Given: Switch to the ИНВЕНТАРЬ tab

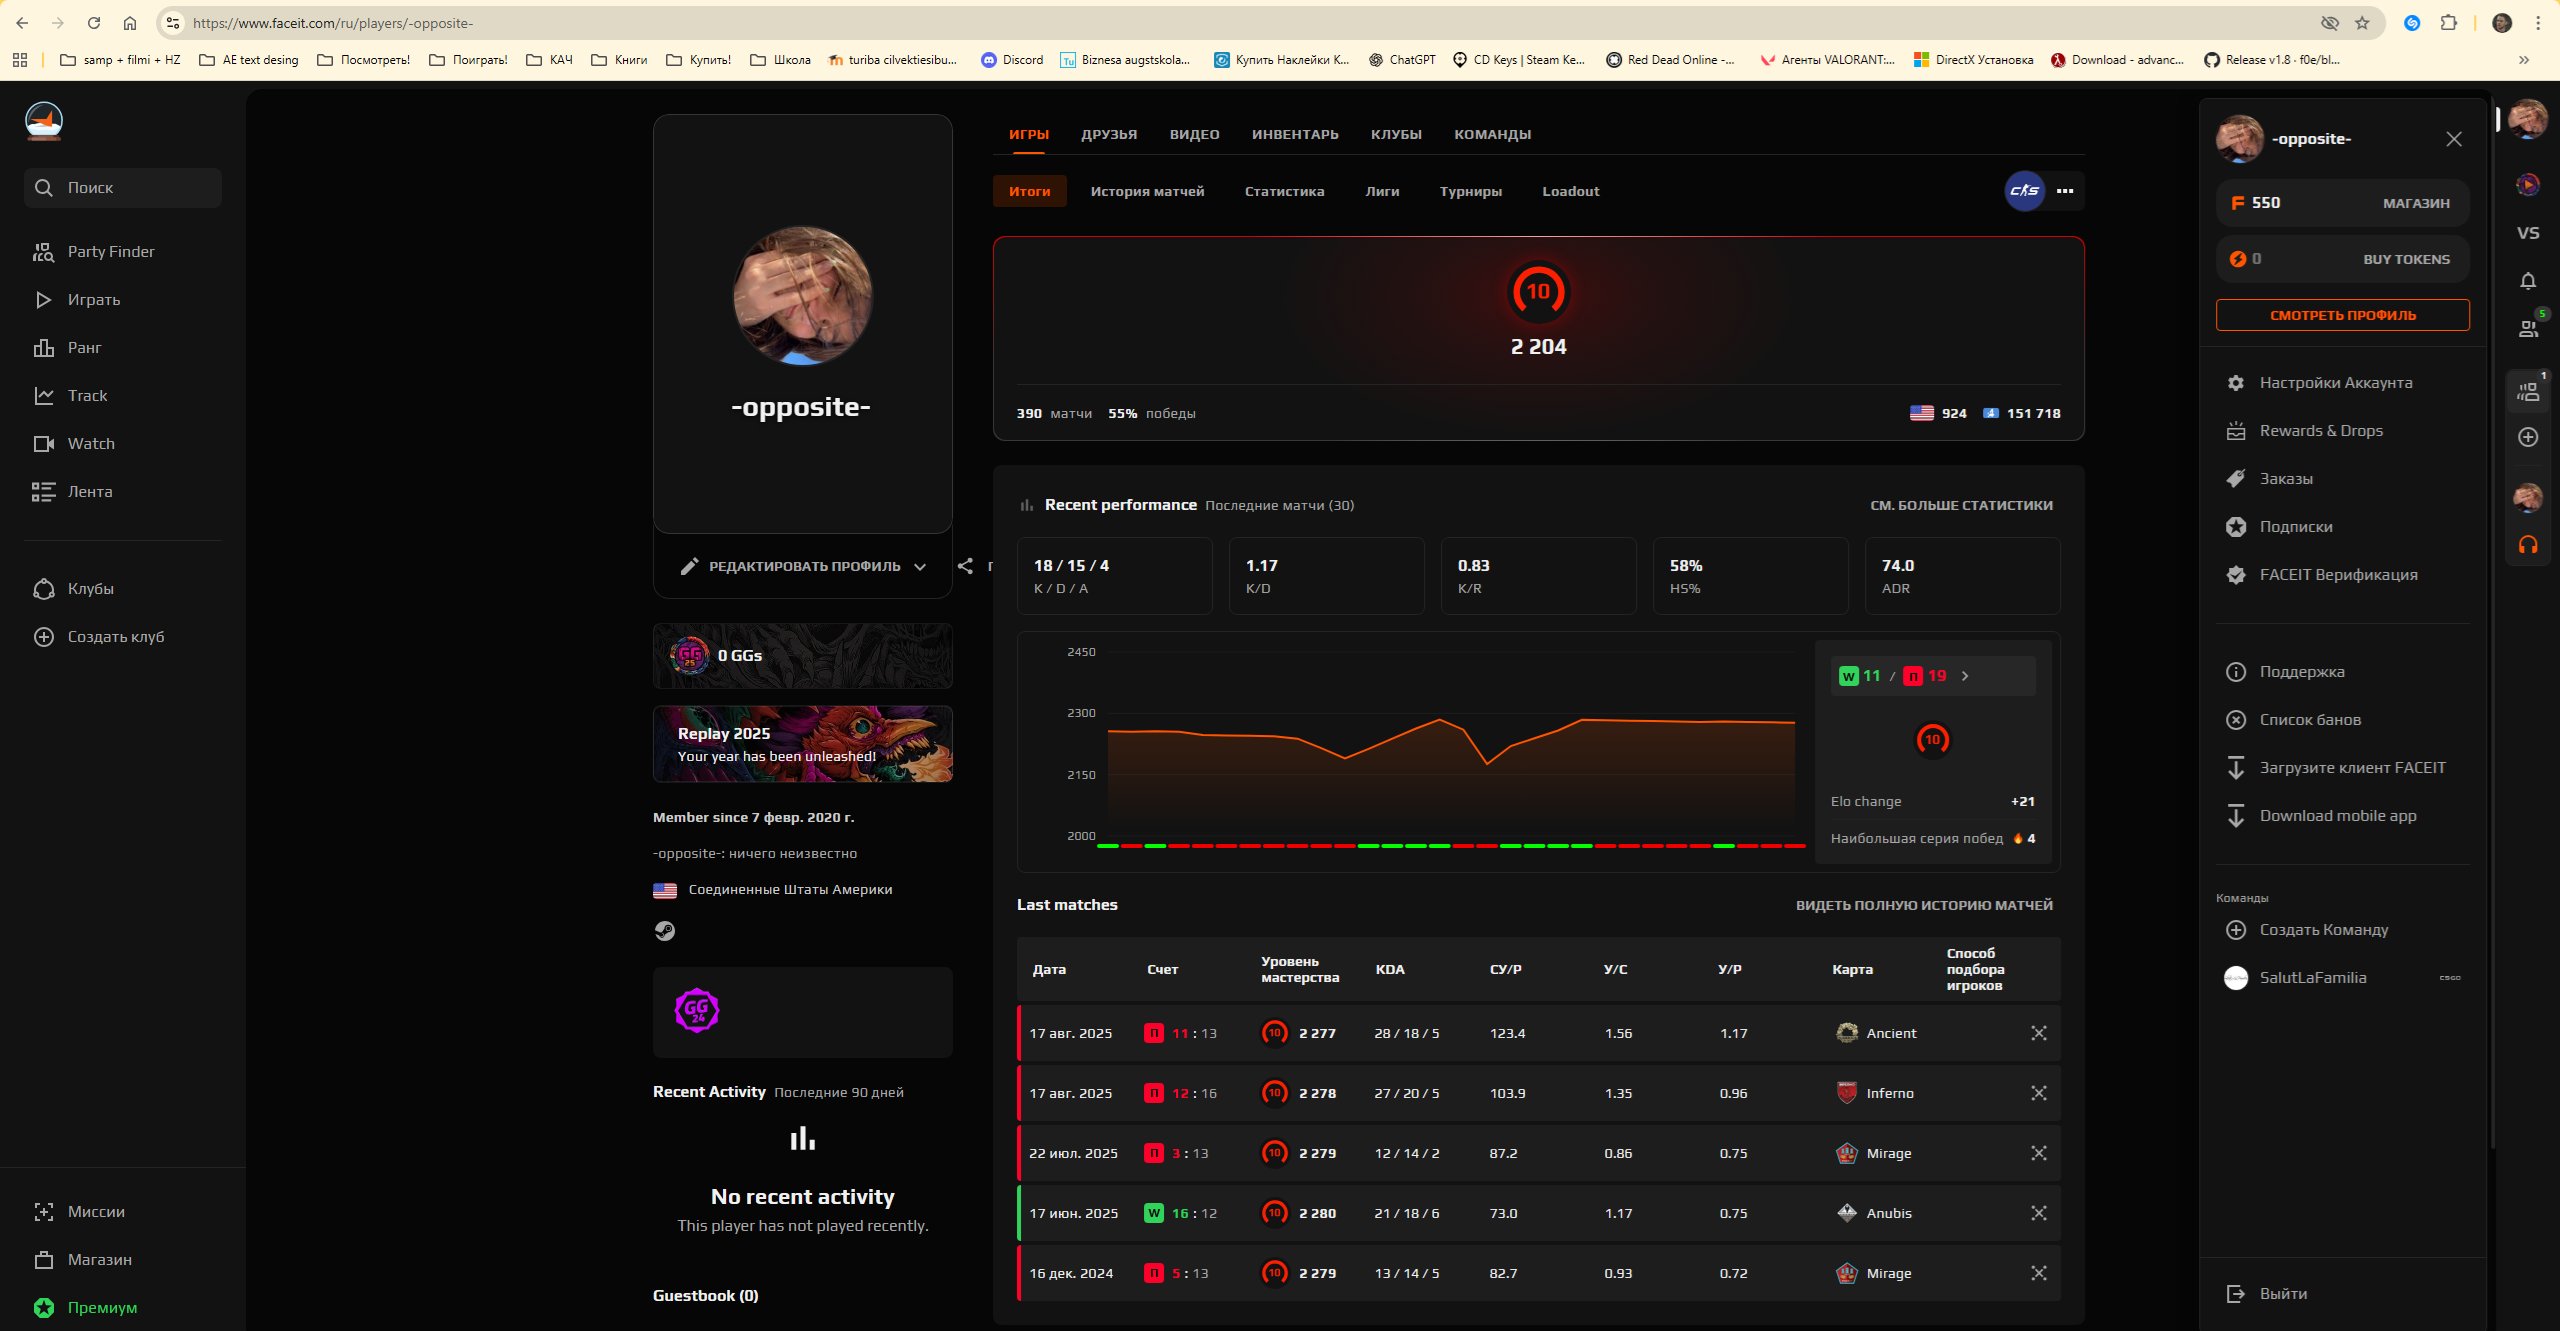Looking at the screenshot, I should point(1295,133).
